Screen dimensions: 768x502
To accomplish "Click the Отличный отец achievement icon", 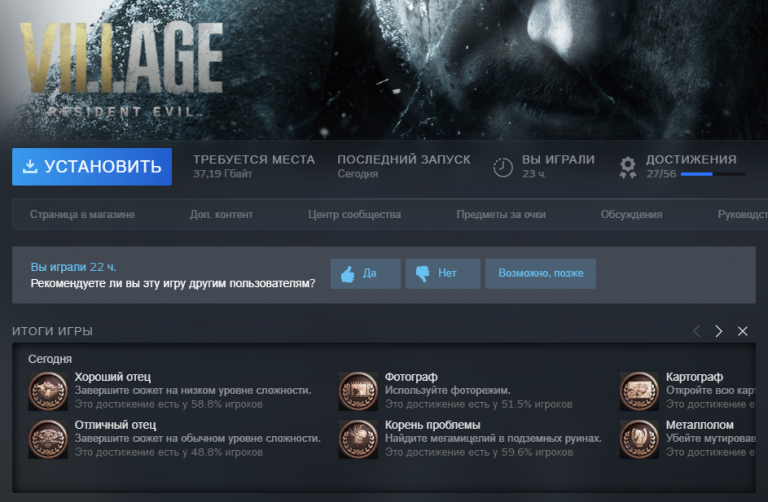I will coord(48,439).
